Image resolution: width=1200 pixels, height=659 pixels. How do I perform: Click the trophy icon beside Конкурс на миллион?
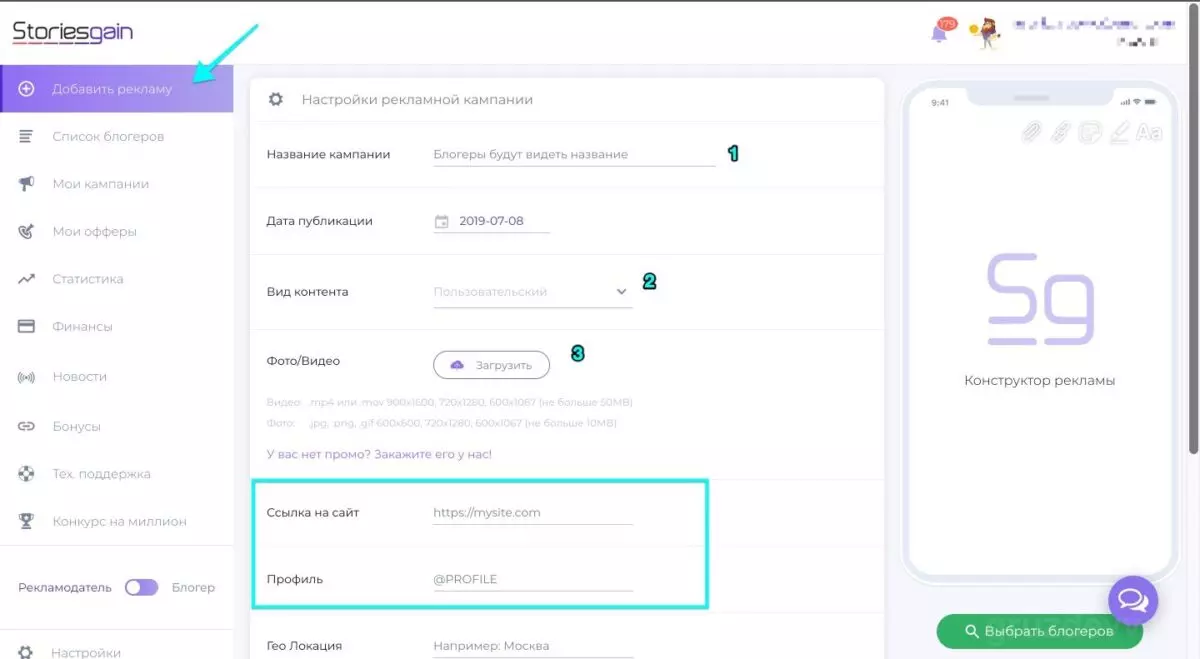27,521
